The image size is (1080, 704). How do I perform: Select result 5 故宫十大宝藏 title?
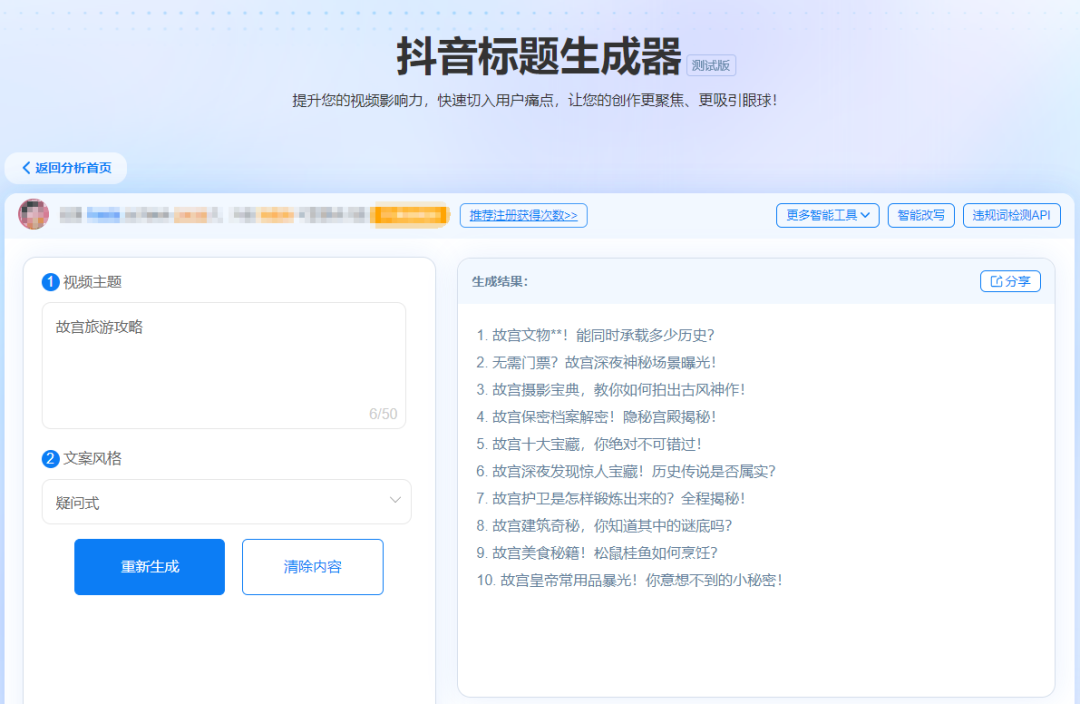[589, 444]
